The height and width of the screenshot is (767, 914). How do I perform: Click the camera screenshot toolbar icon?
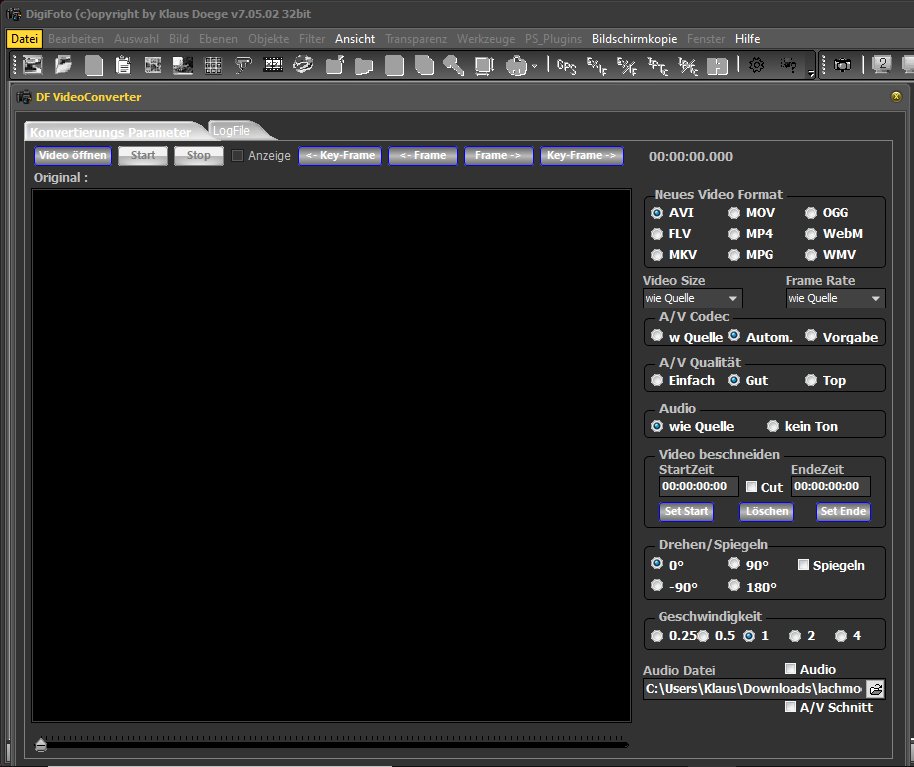click(843, 66)
